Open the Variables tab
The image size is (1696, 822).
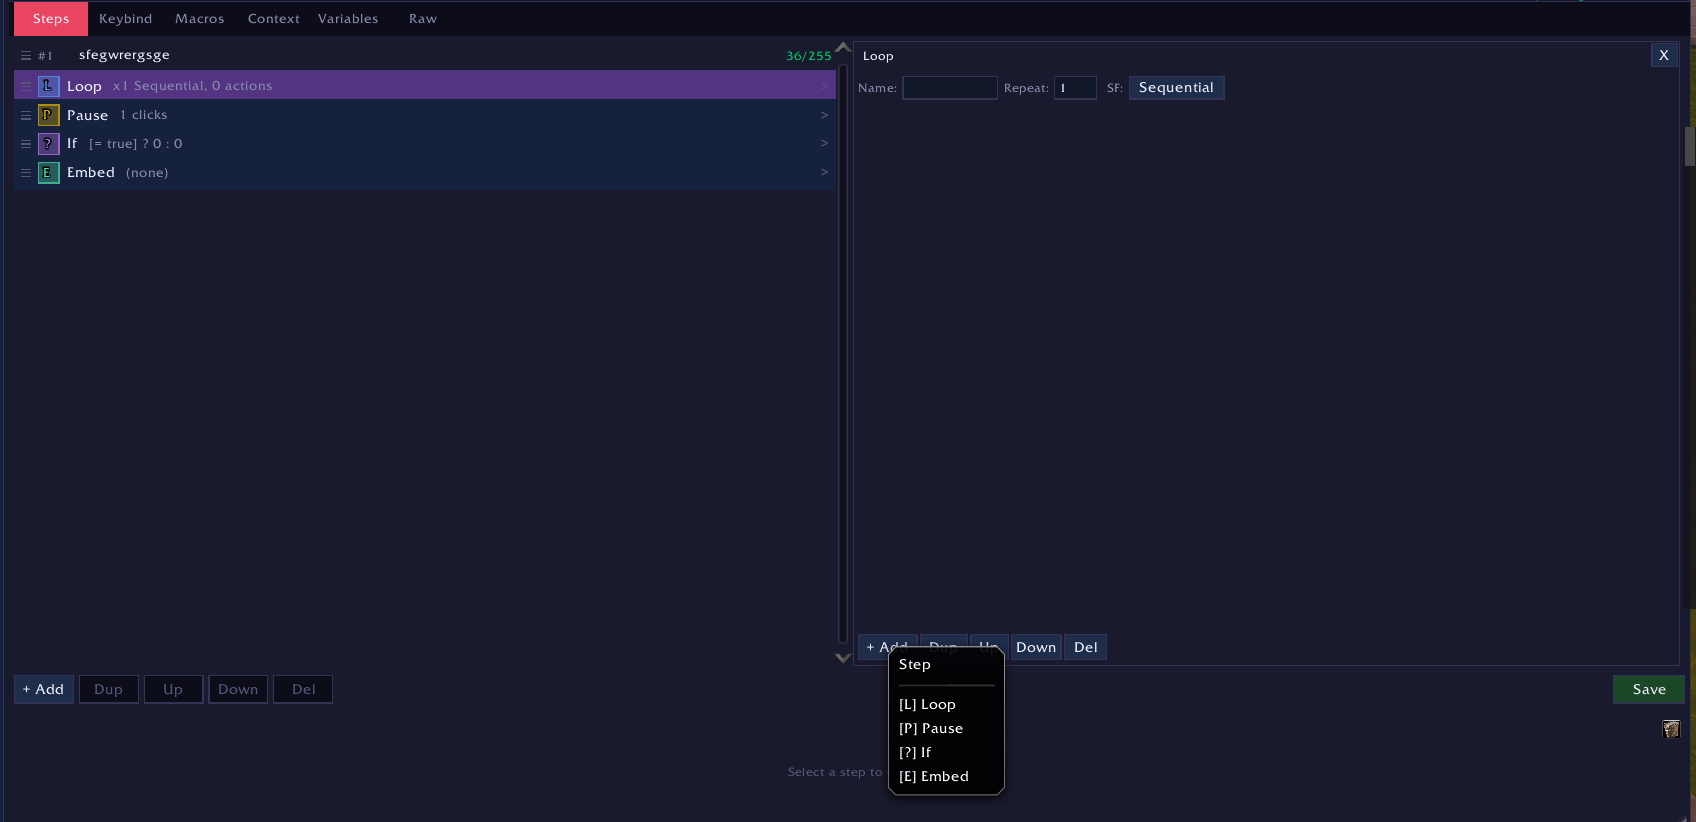(348, 19)
